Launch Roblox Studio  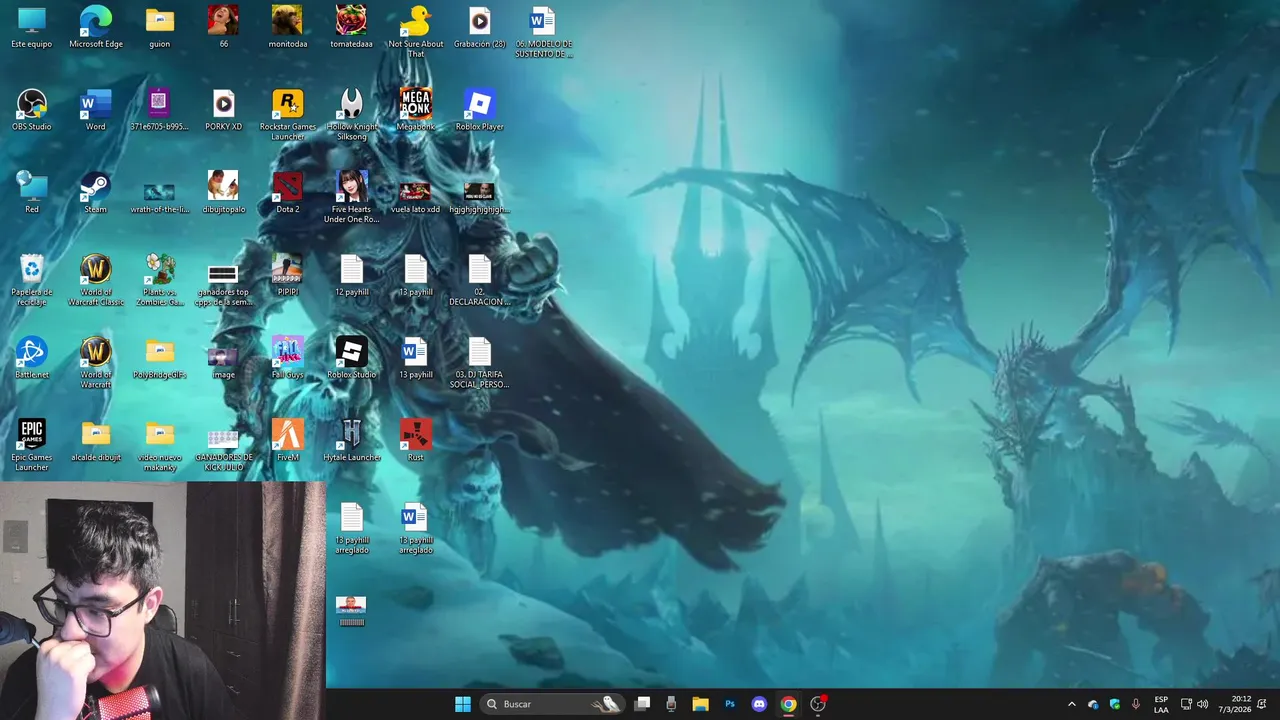[351, 358]
